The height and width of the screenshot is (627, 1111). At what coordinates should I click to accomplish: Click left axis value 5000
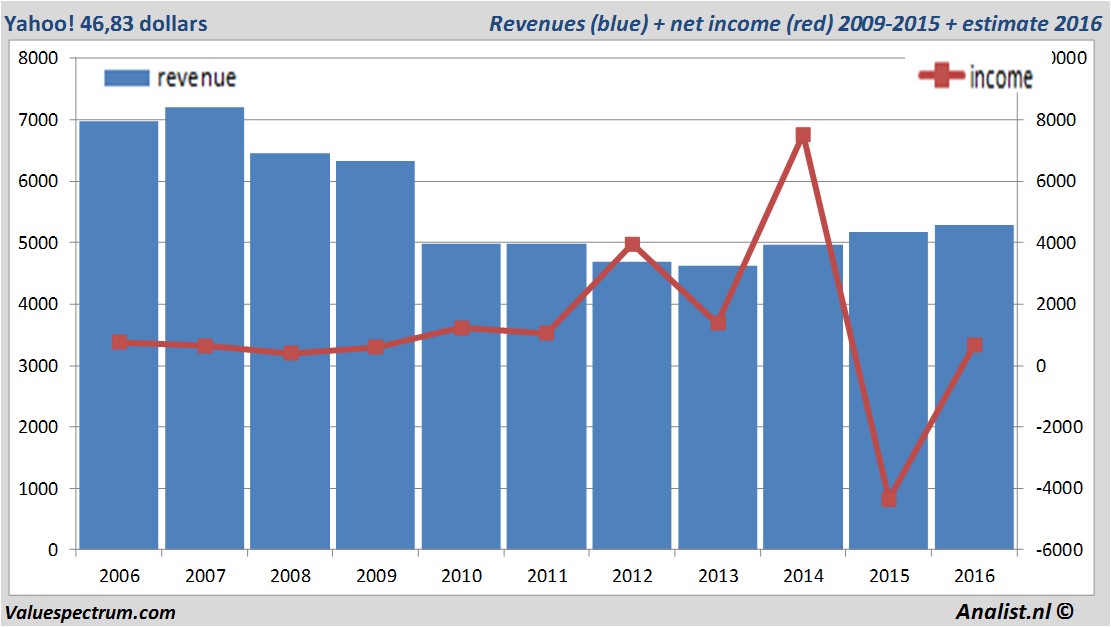coord(38,243)
